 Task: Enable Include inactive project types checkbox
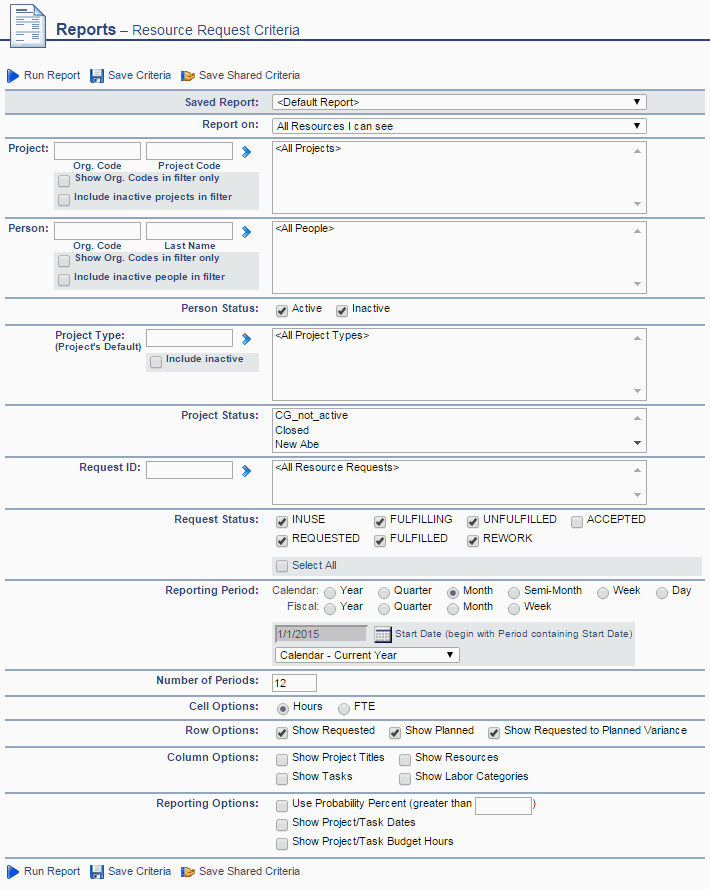tap(156, 362)
